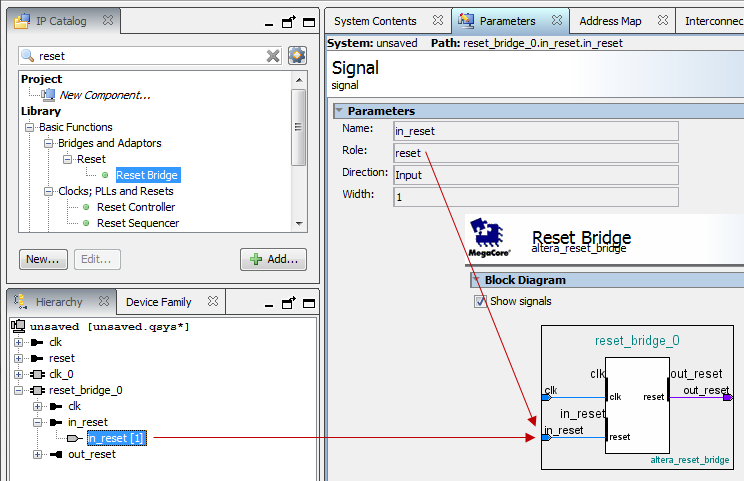
Task: Collapse Bridges and Adaptors node
Action: [x=48, y=143]
